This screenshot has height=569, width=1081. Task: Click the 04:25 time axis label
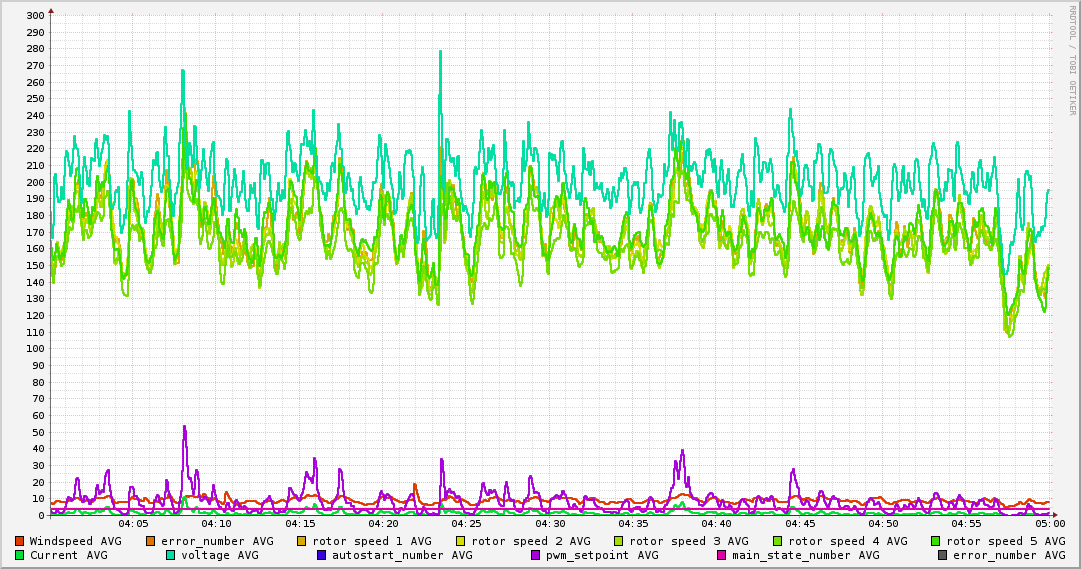[x=467, y=524]
